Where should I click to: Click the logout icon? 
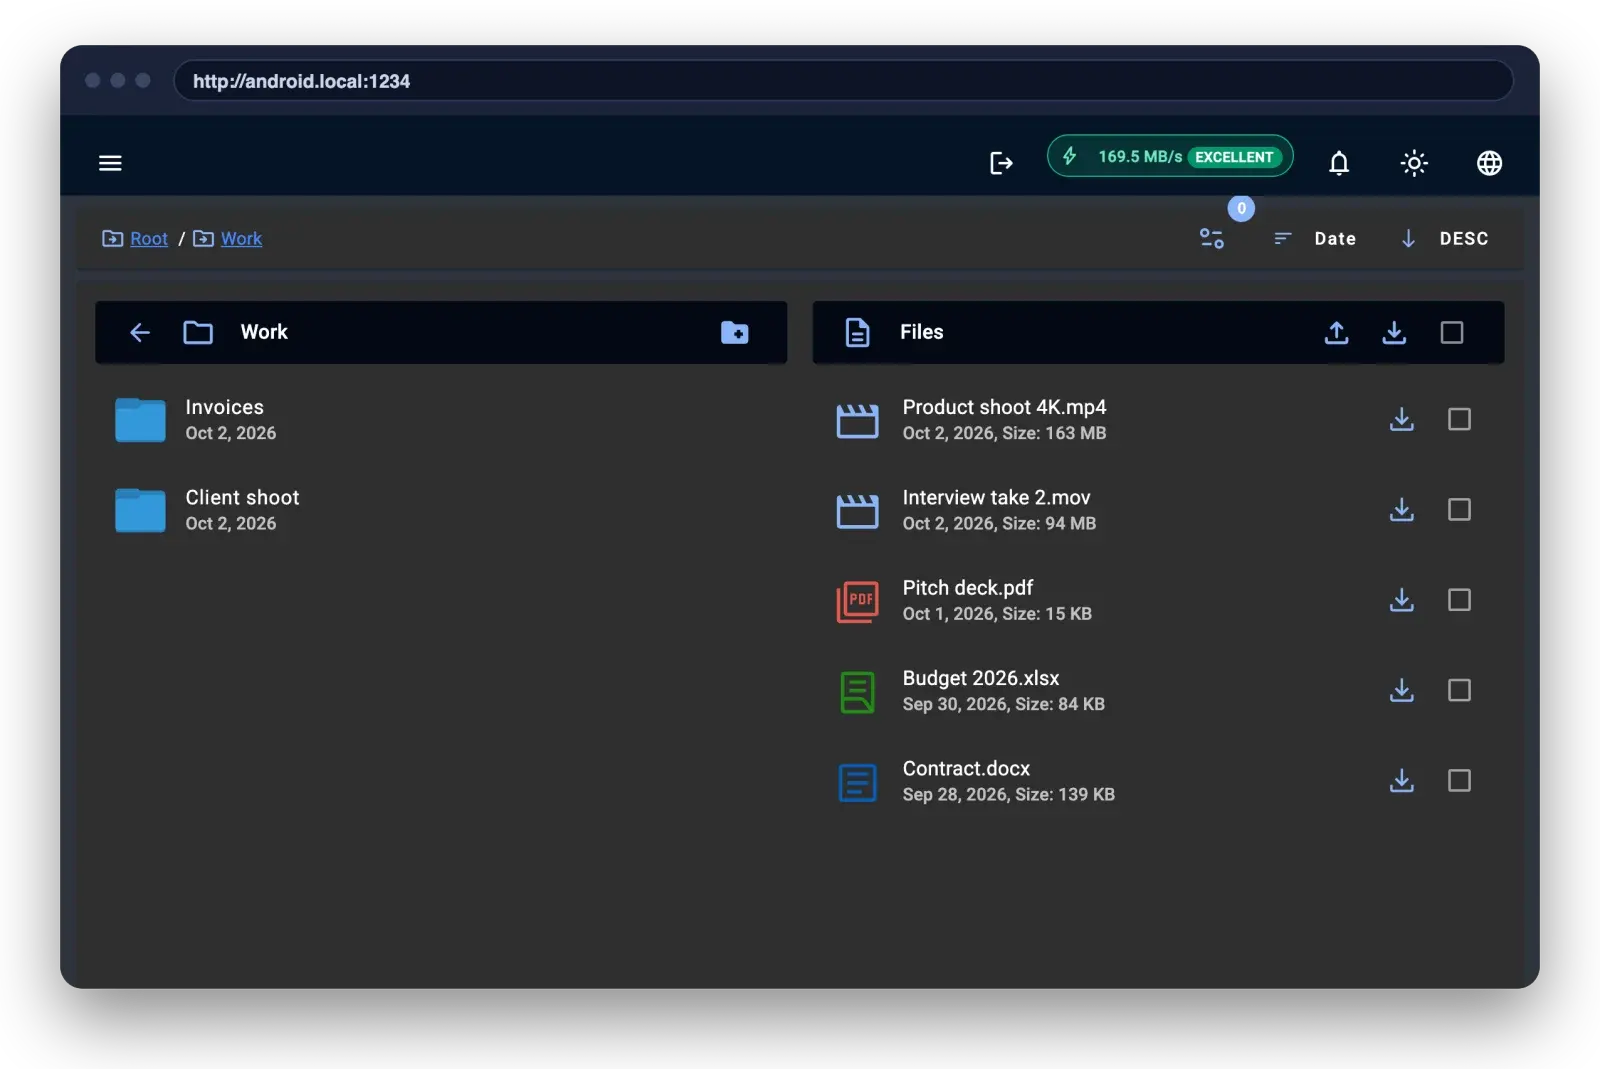pos(1001,163)
